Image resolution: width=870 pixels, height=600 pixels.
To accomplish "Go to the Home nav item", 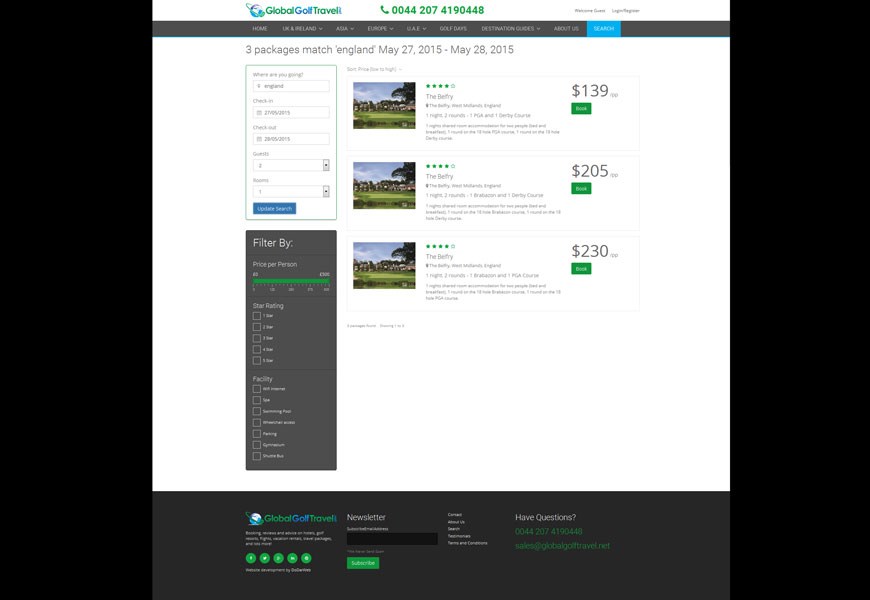I will point(260,29).
